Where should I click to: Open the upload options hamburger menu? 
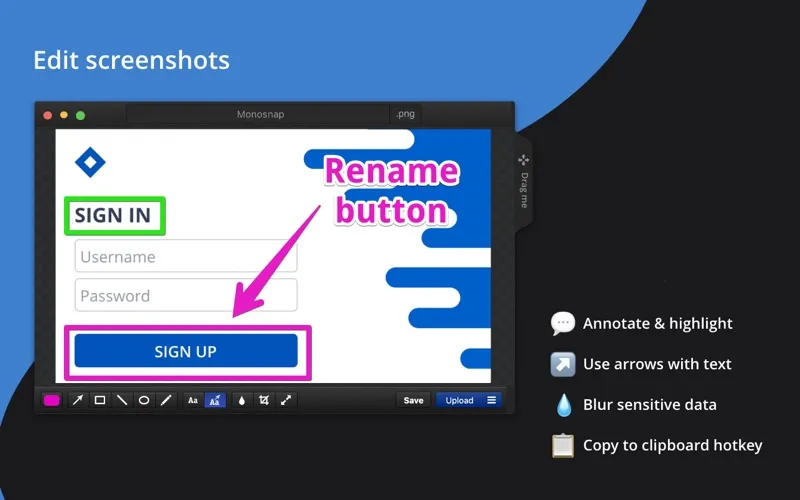(491, 401)
